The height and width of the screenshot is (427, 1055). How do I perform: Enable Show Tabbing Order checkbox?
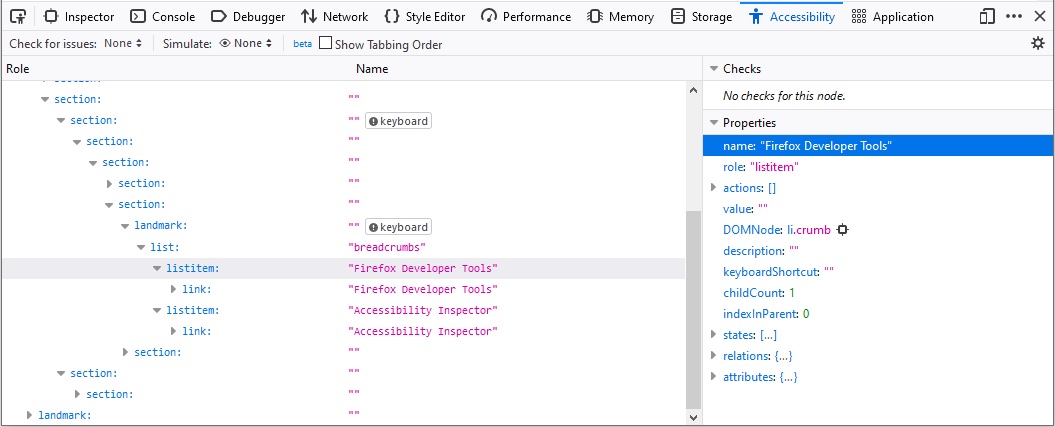325,43
